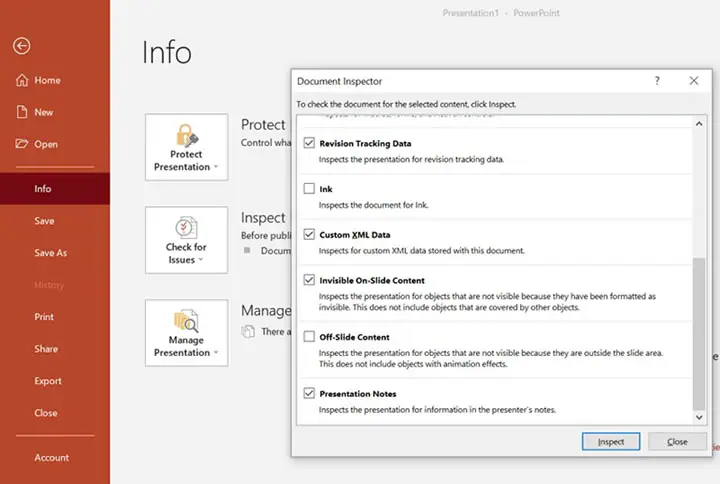Click the Document Inspector title text
Viewport: 720px width, 484px height.
[339, 81]
